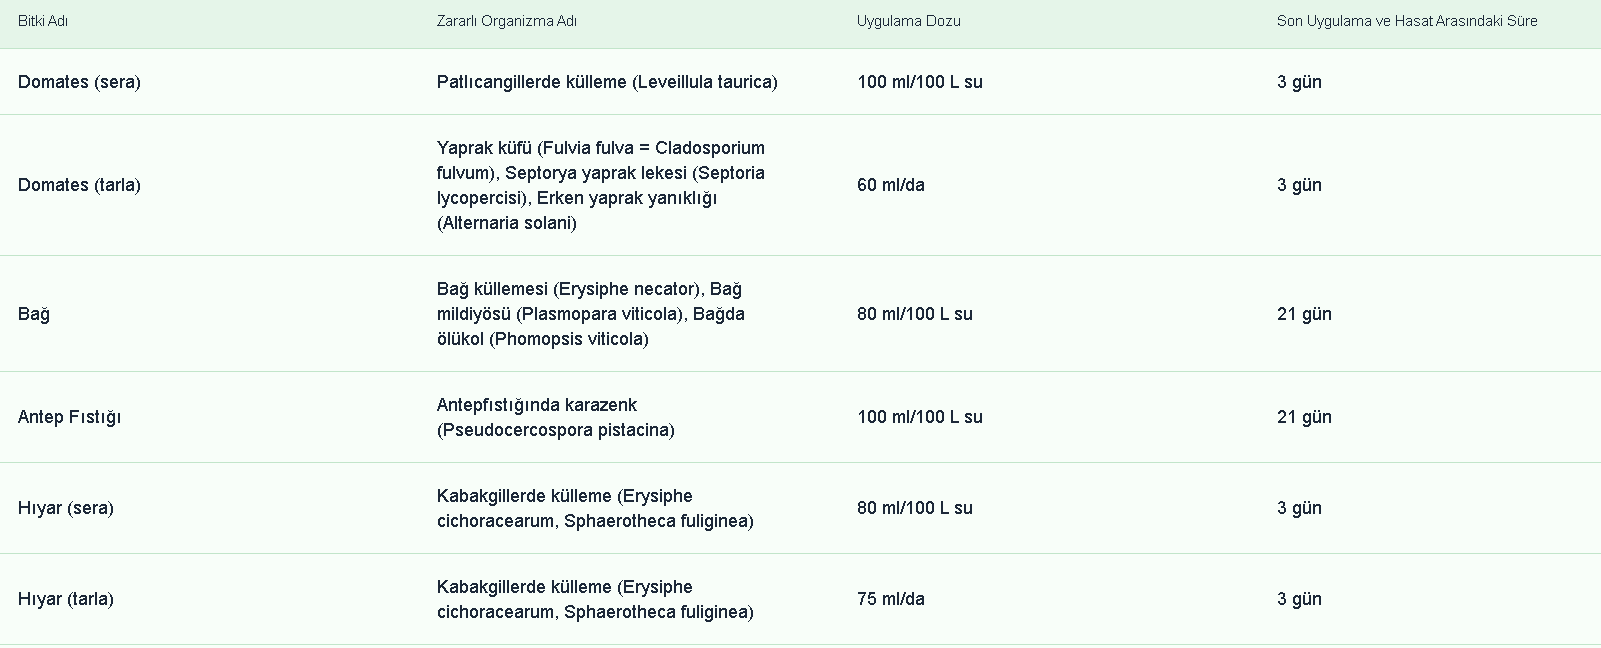Select the 'Bağ' plant cell
Image resolution: width=1601 pixels, height=648 pixels.
[x=34, y=314]
